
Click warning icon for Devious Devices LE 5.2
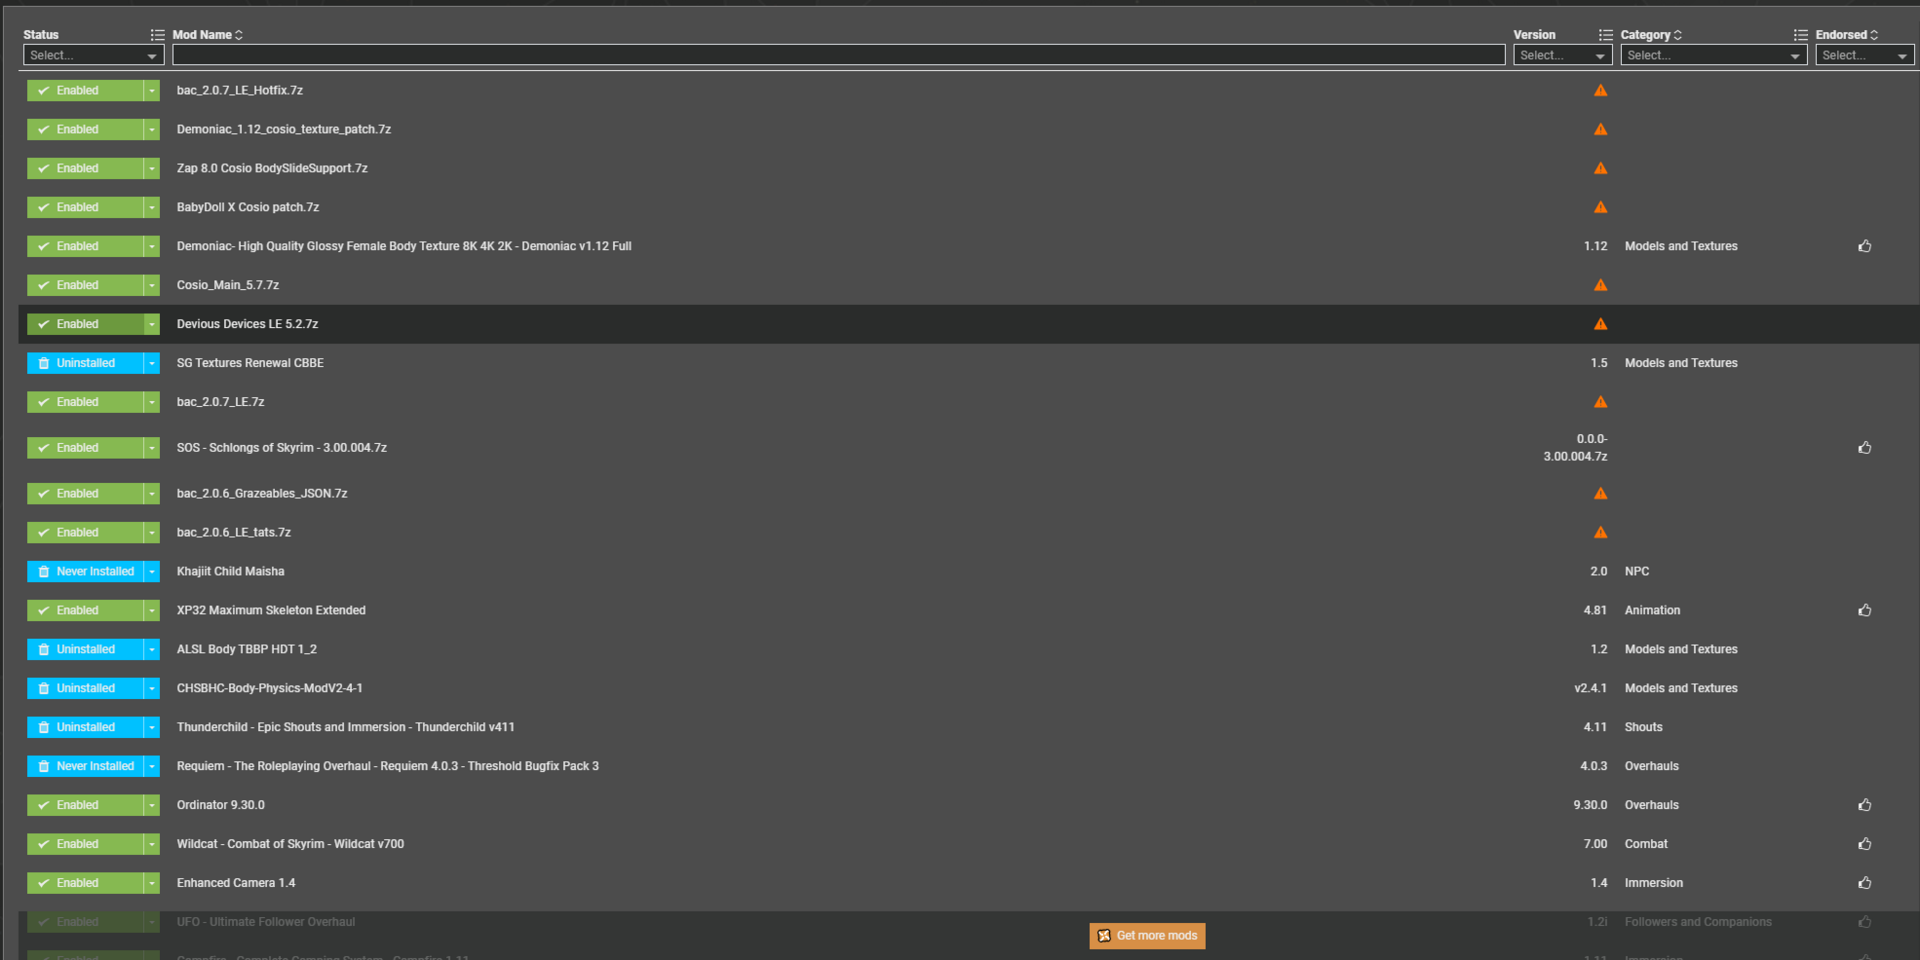[1600, 324]
